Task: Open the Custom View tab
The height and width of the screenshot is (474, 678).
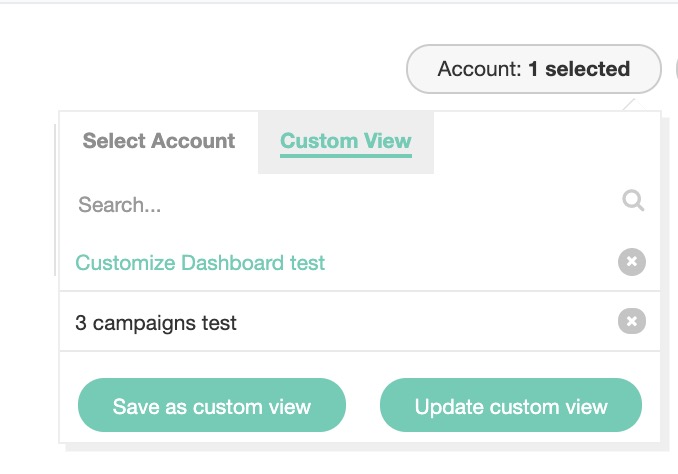Action: coord(345,141)
